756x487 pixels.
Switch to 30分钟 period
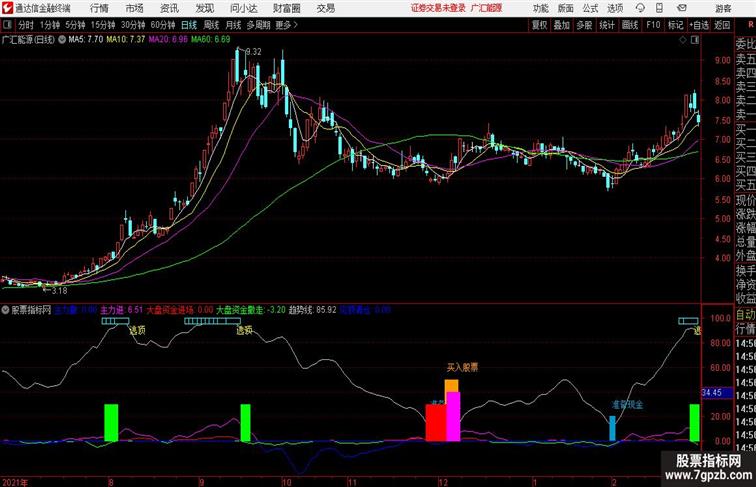(133, 25)
